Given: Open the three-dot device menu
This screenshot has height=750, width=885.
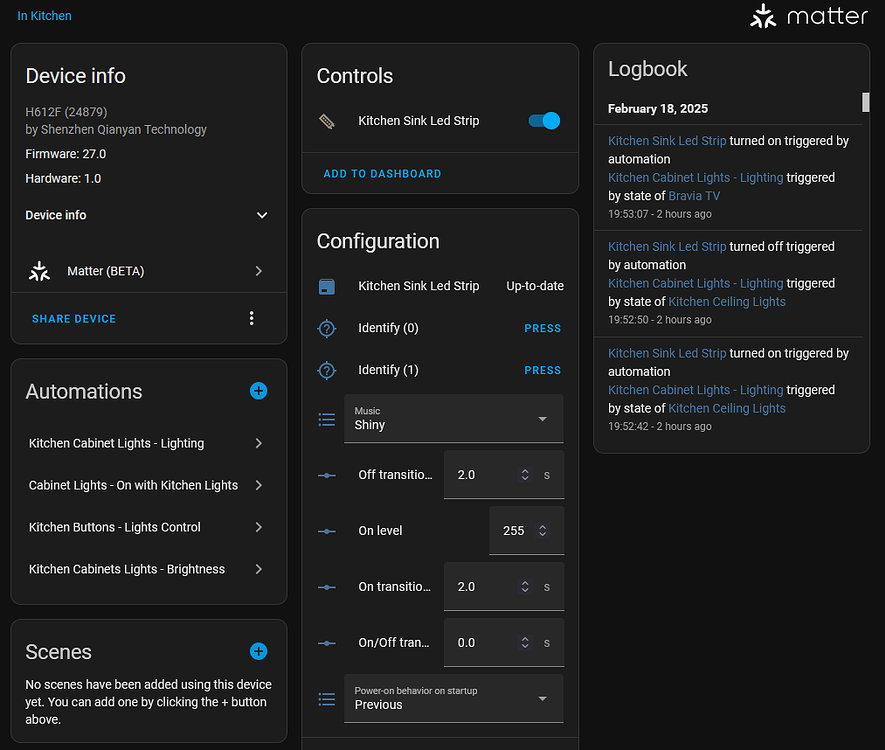Looking at the screenshot, I should coord(252,318).
